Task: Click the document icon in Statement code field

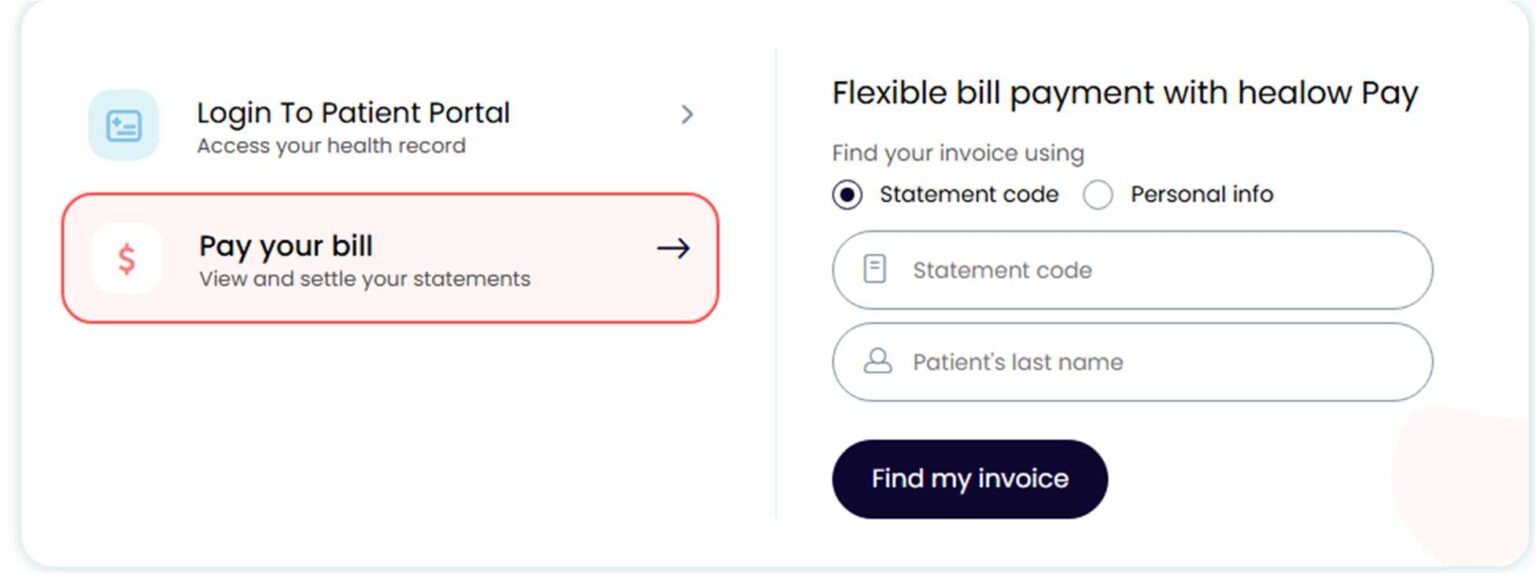Action: pos(875,269)
